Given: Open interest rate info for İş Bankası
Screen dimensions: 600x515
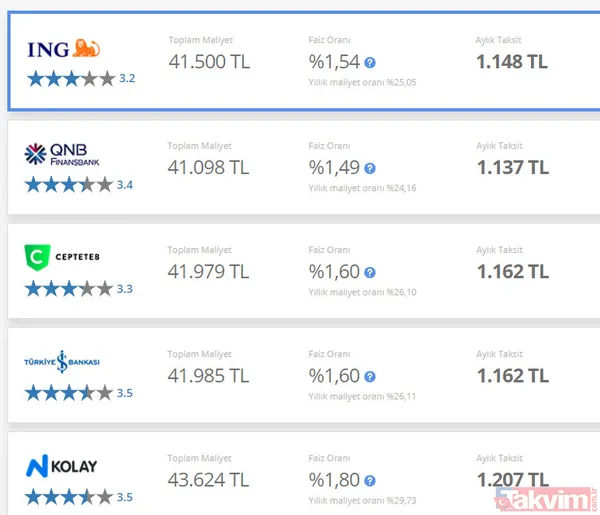Looking at the screenshot, I should tap(370, 377).
